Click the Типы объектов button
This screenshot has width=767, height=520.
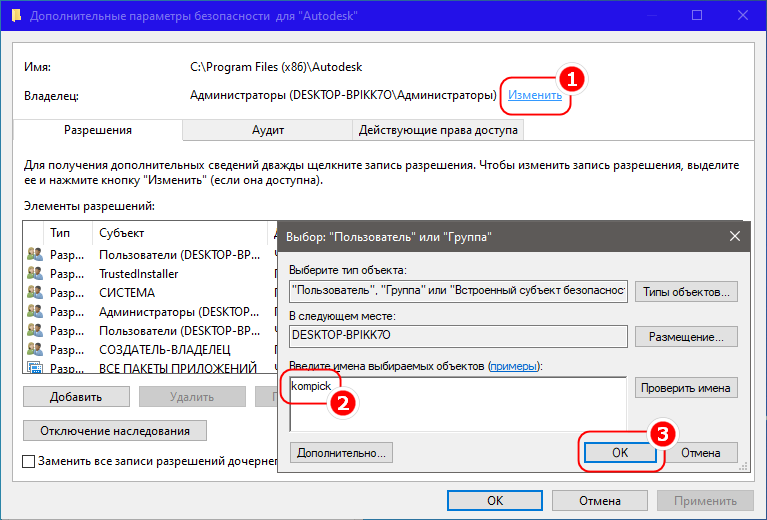(686, 292)
